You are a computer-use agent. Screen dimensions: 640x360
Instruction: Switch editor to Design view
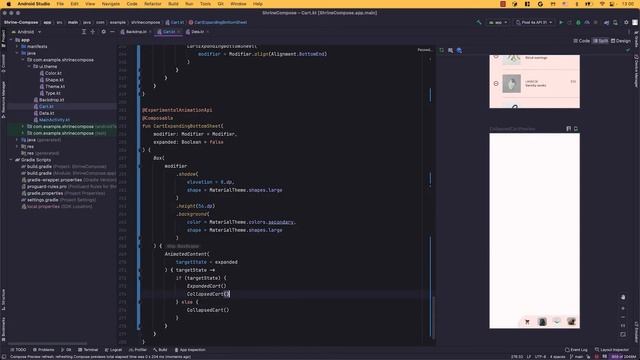coord(621,41)
